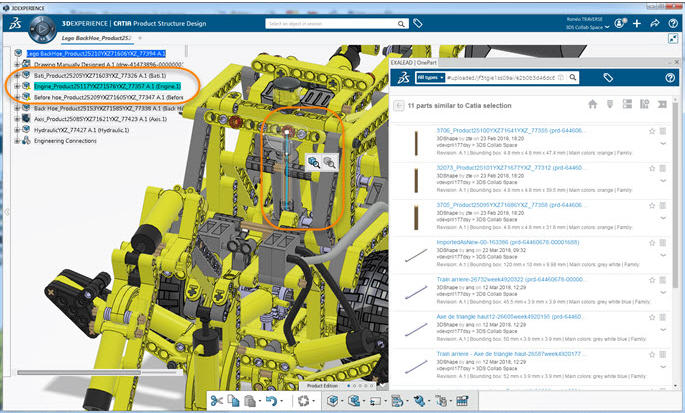Select Axis_Product25085 tree item
Image resolution: width=685 pixels, height=413 pixels.
tap(100, 119)
